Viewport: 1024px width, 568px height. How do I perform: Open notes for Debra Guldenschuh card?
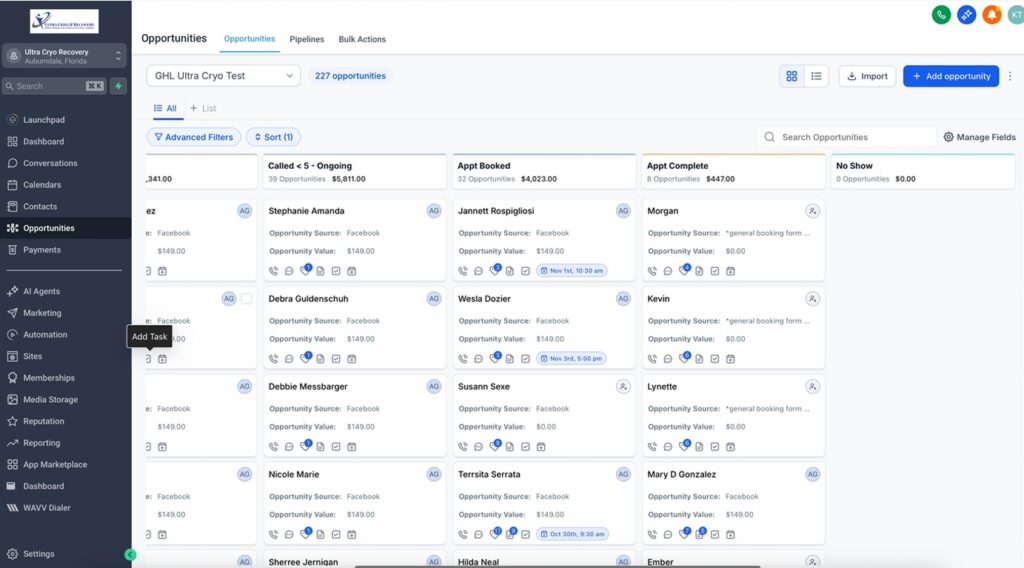click(x=320, y=359)
